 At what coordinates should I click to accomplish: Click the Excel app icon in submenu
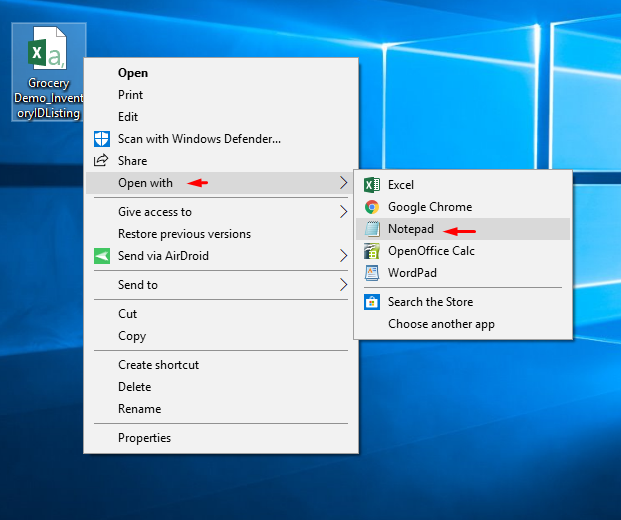[372, 185]
